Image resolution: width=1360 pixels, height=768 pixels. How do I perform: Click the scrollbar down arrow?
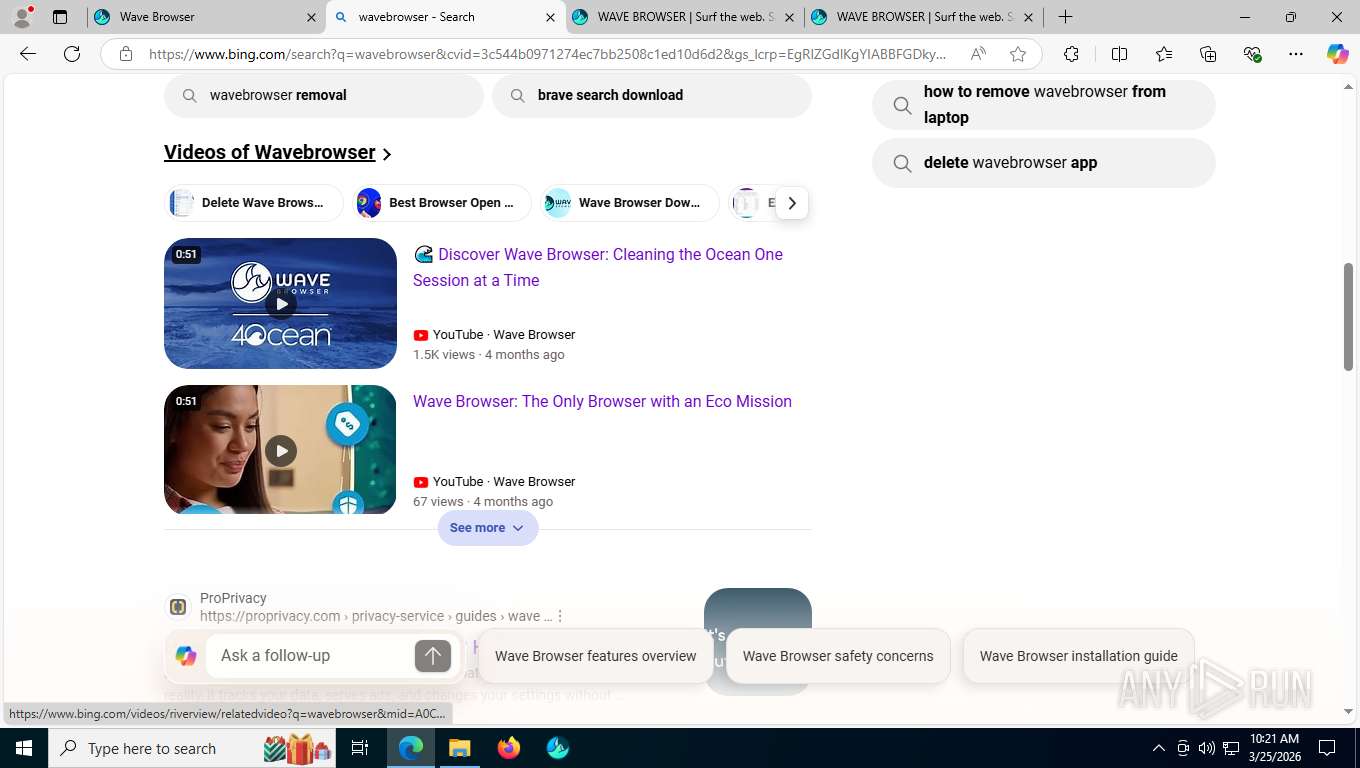pyautogui.click(x=1348, y=711)
